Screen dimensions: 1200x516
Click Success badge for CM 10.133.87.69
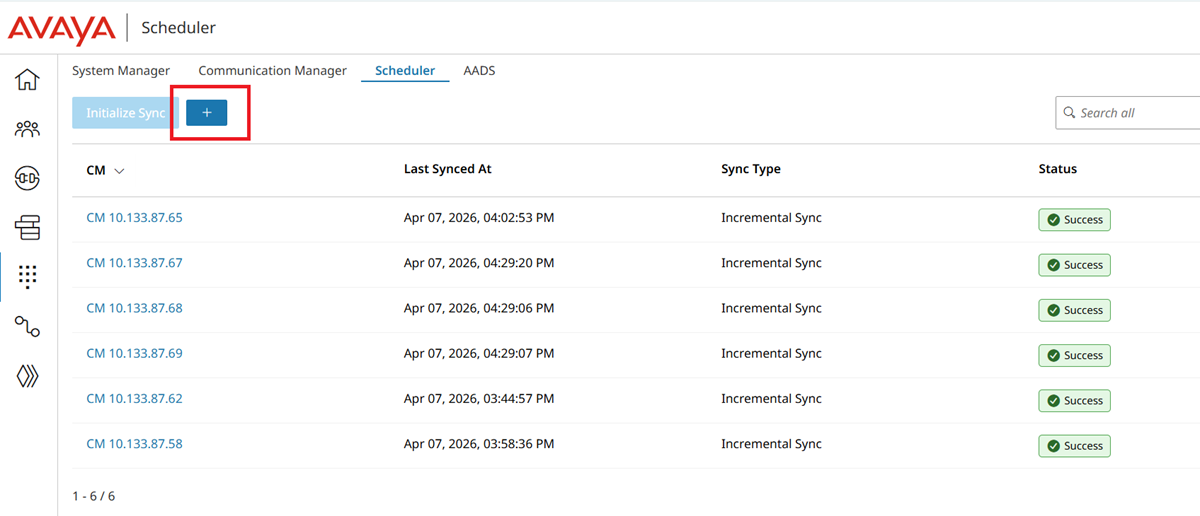click(1074, 355)
